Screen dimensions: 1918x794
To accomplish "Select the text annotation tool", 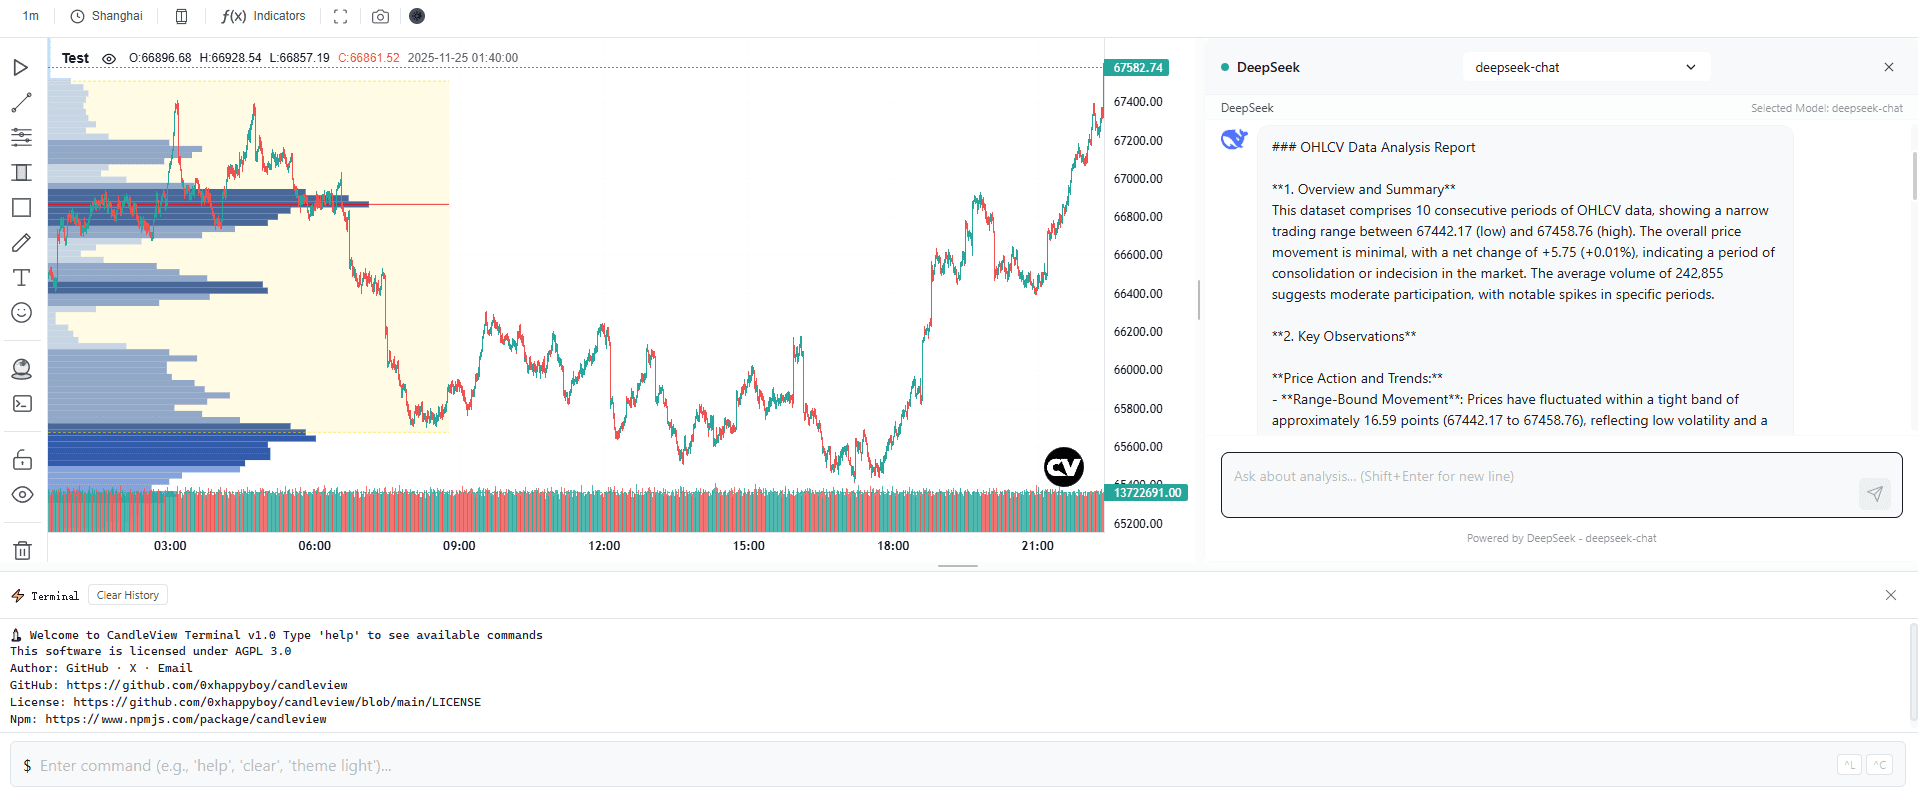I will pyautogui.click(x=21, y=278).
